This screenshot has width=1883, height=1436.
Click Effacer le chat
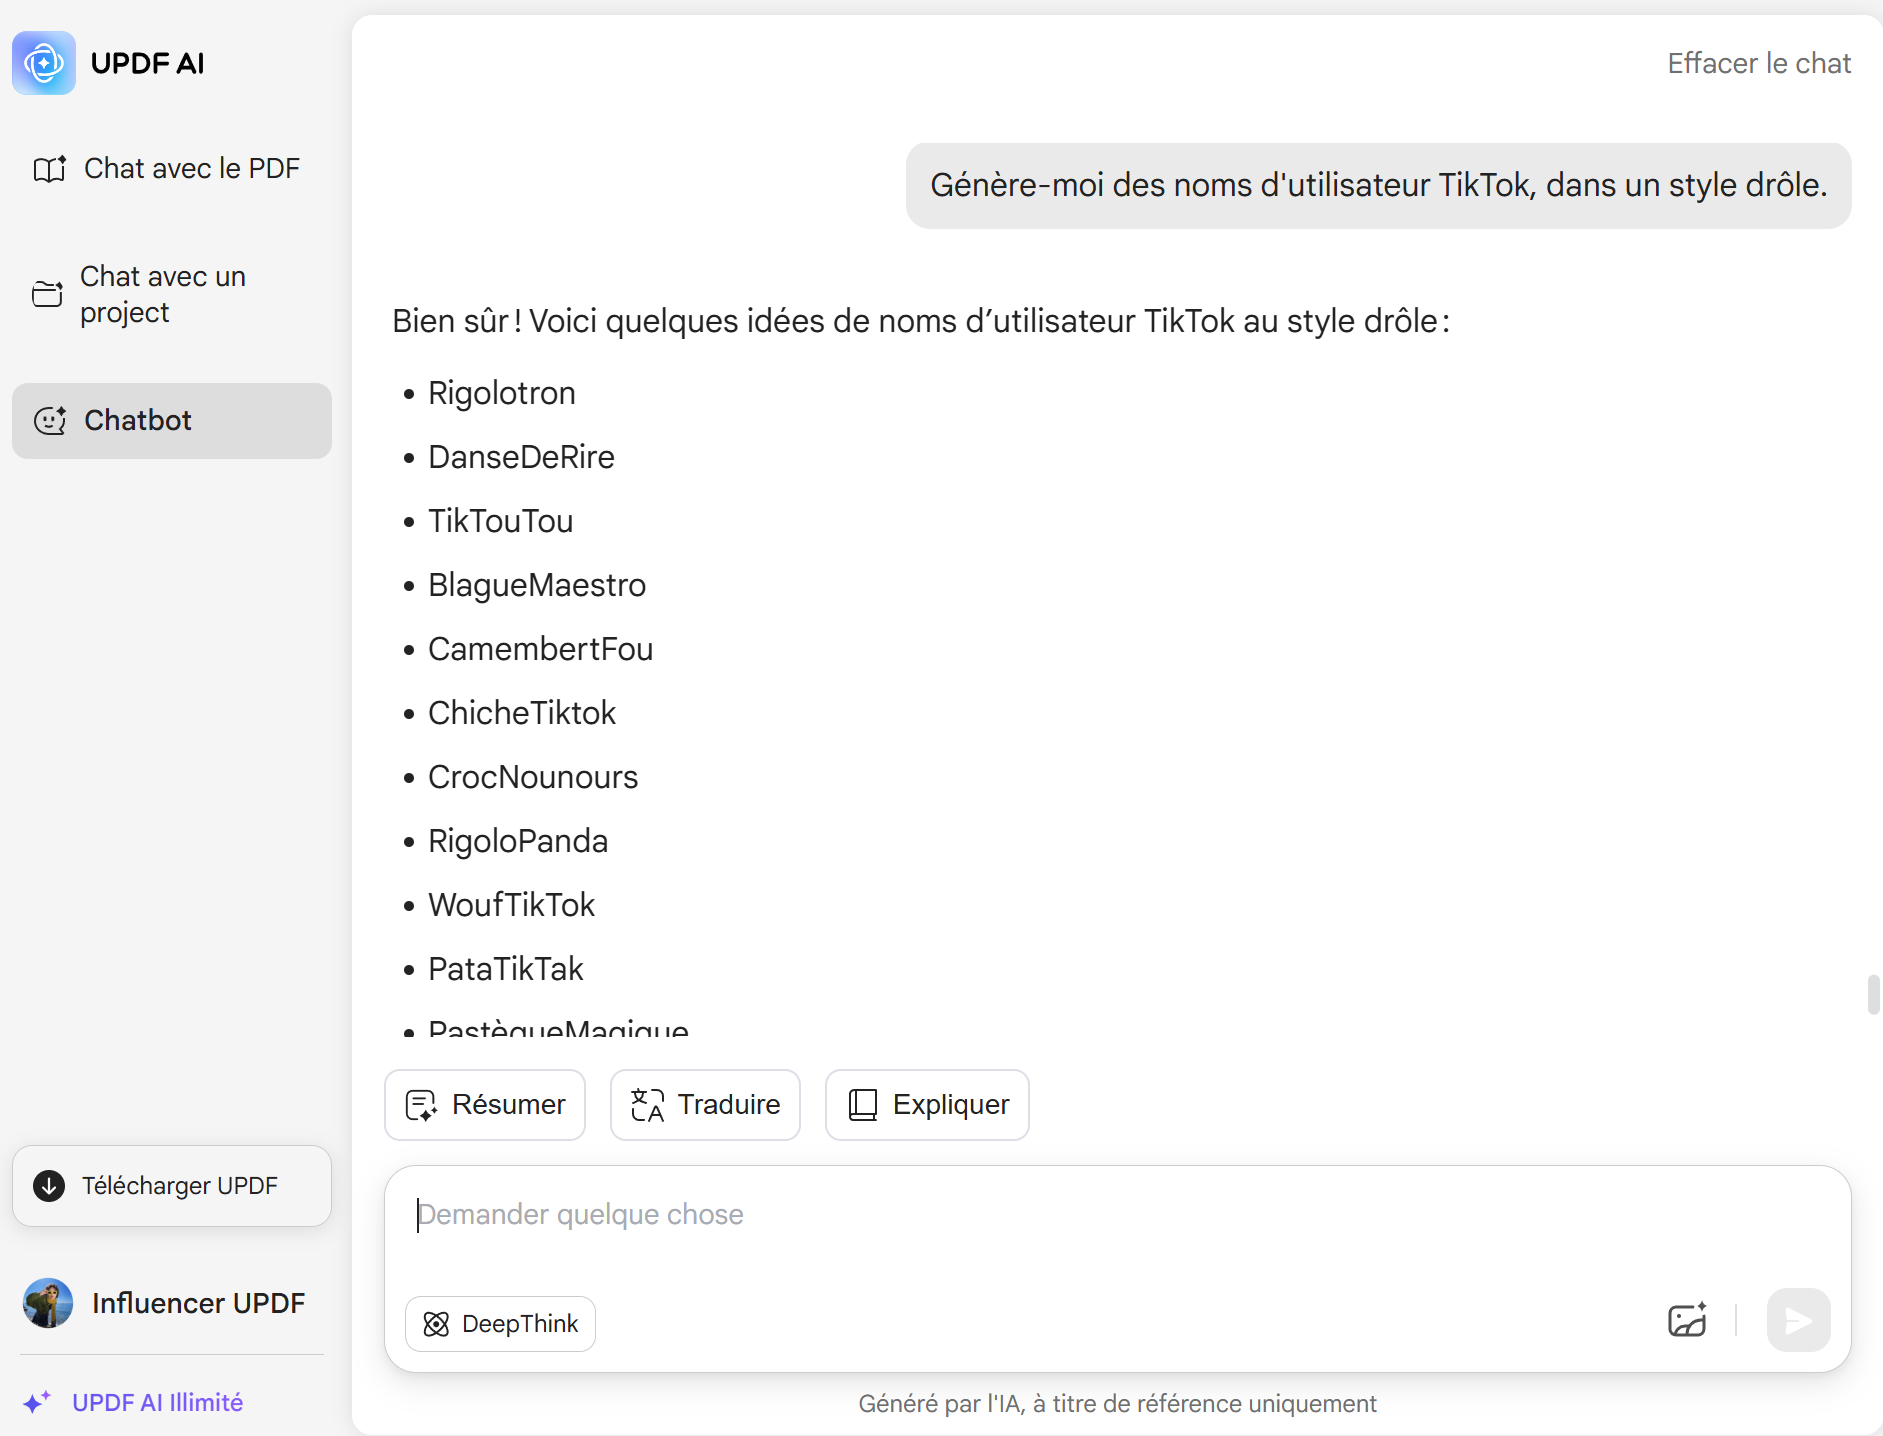[1759, 63]
